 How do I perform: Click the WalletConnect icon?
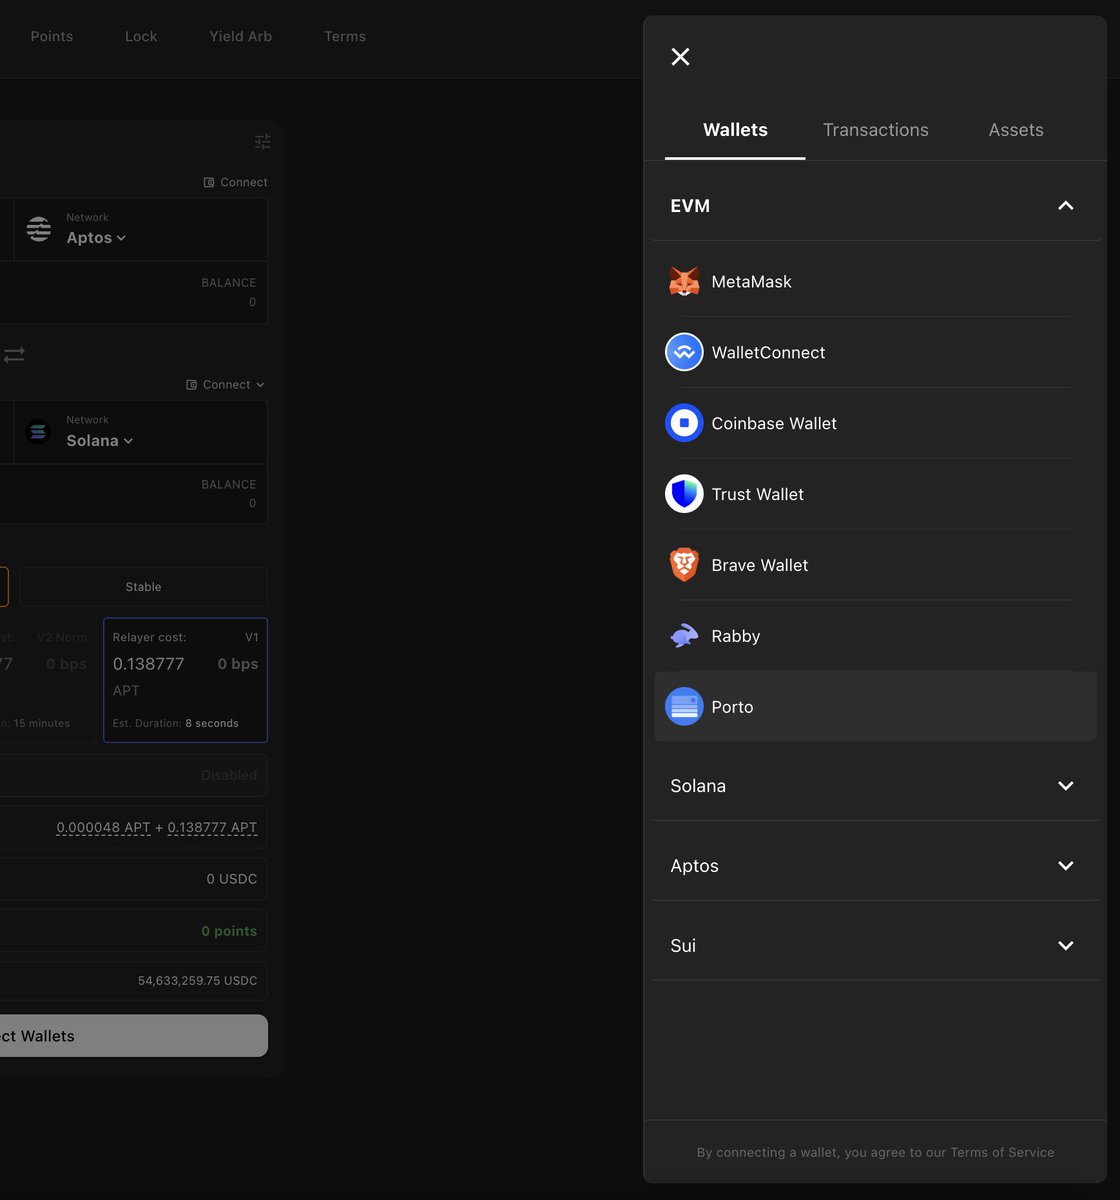pyautogui.click(x=684, y=352)
